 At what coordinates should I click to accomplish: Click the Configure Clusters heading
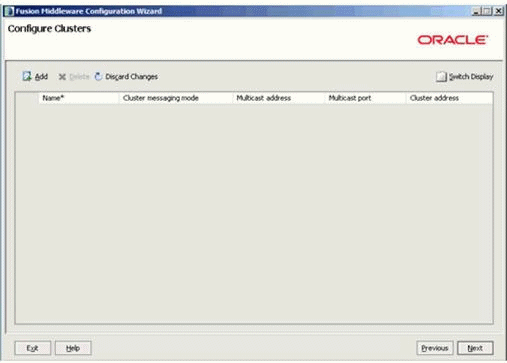pos(49,29)
